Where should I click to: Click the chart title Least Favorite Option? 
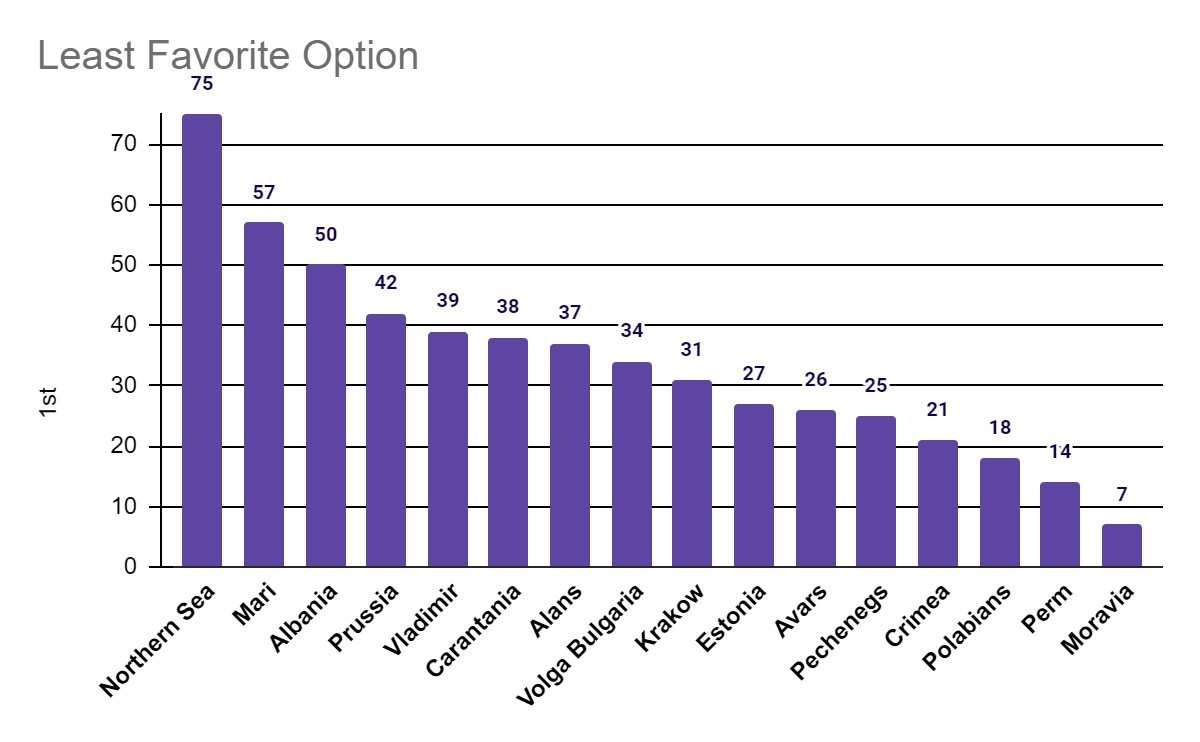[228, 56]
